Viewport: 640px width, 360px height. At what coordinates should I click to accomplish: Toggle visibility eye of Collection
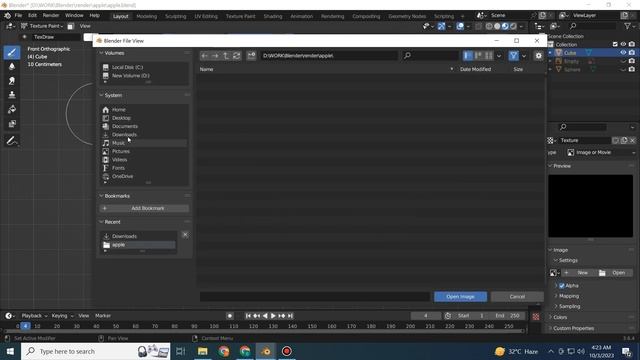click(623, 44)
